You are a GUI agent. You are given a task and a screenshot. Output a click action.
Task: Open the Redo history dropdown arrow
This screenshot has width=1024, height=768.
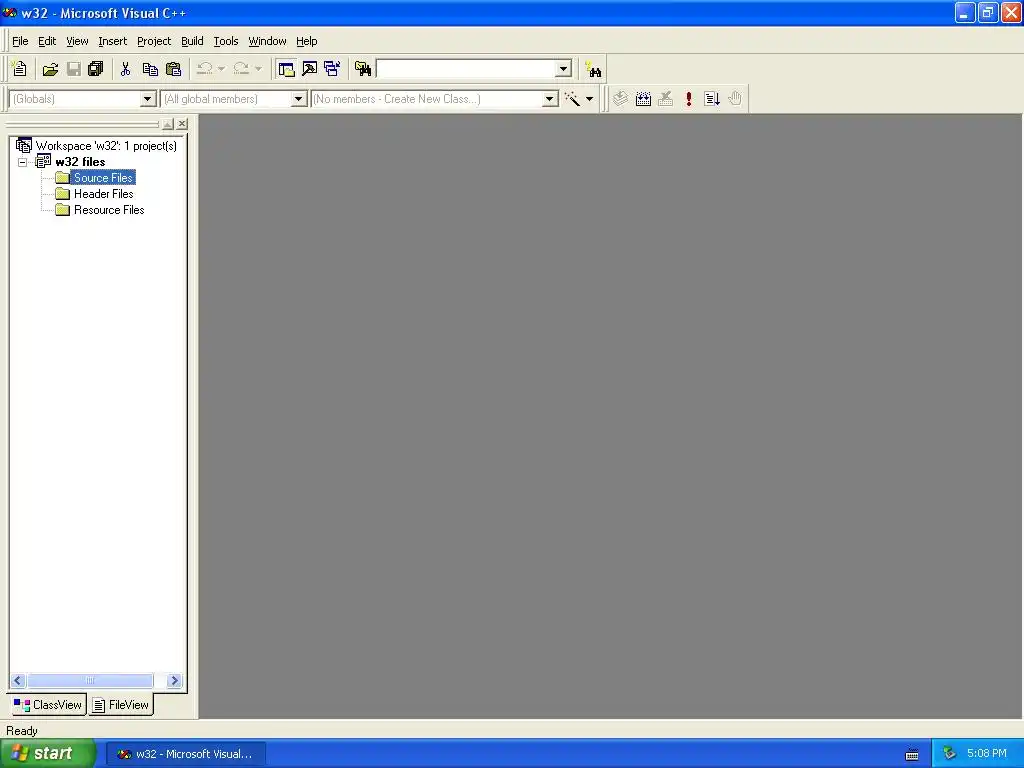(258, 69)
